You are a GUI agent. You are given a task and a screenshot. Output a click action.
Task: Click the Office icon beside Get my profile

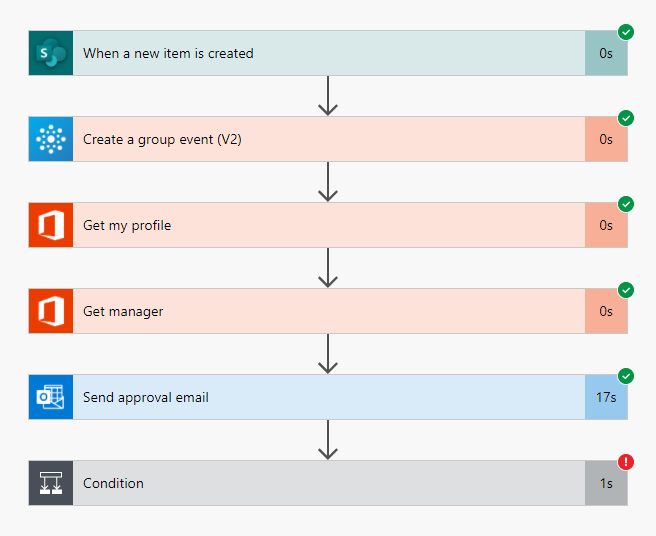(51, 225)
